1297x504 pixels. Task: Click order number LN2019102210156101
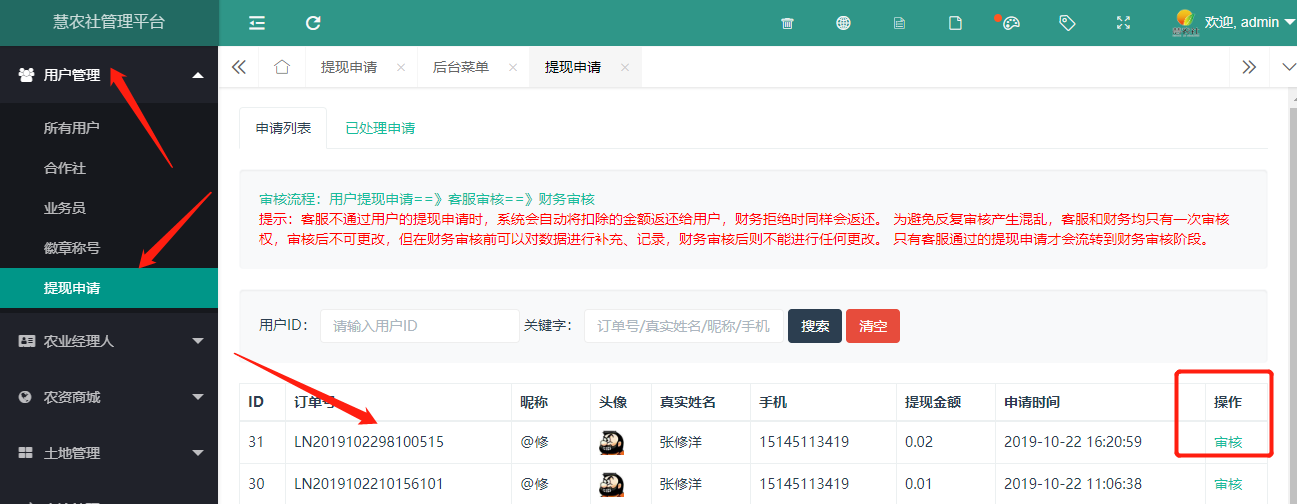click(369, 484)
